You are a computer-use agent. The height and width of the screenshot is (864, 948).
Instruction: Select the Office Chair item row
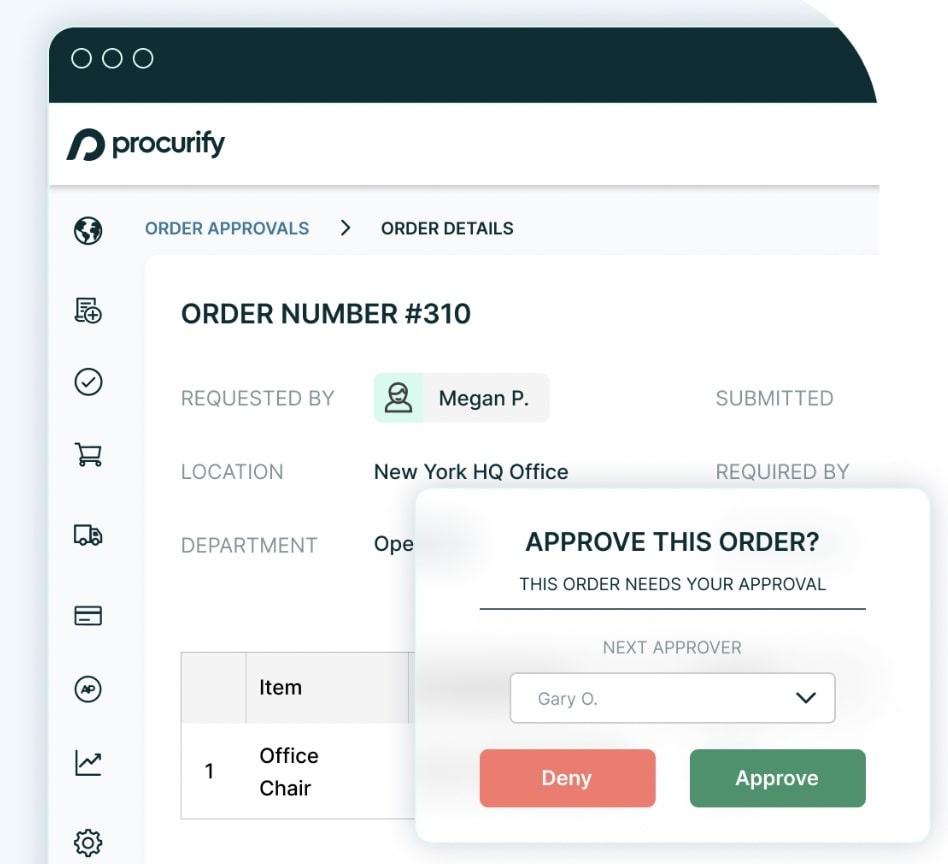pyautogui.click(x=288, y=771)
